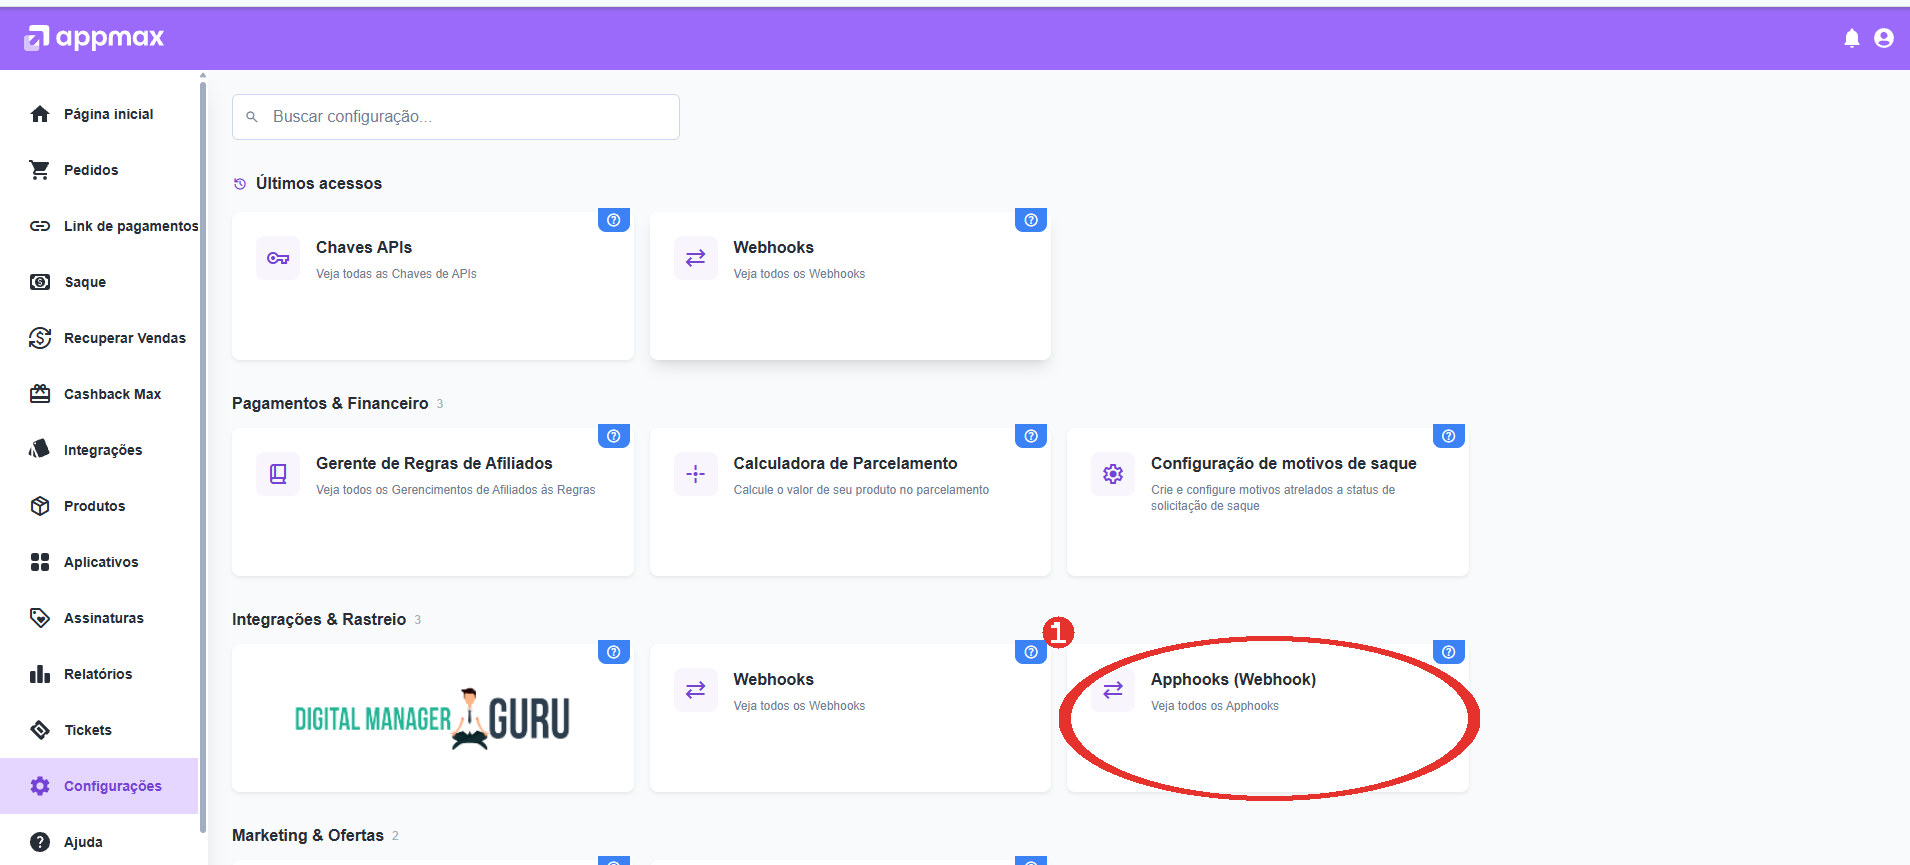Open the Apphooks (Webhook) card
Image resolution: width=1910 pixels, height=865 pixels.
point(1268,718)
